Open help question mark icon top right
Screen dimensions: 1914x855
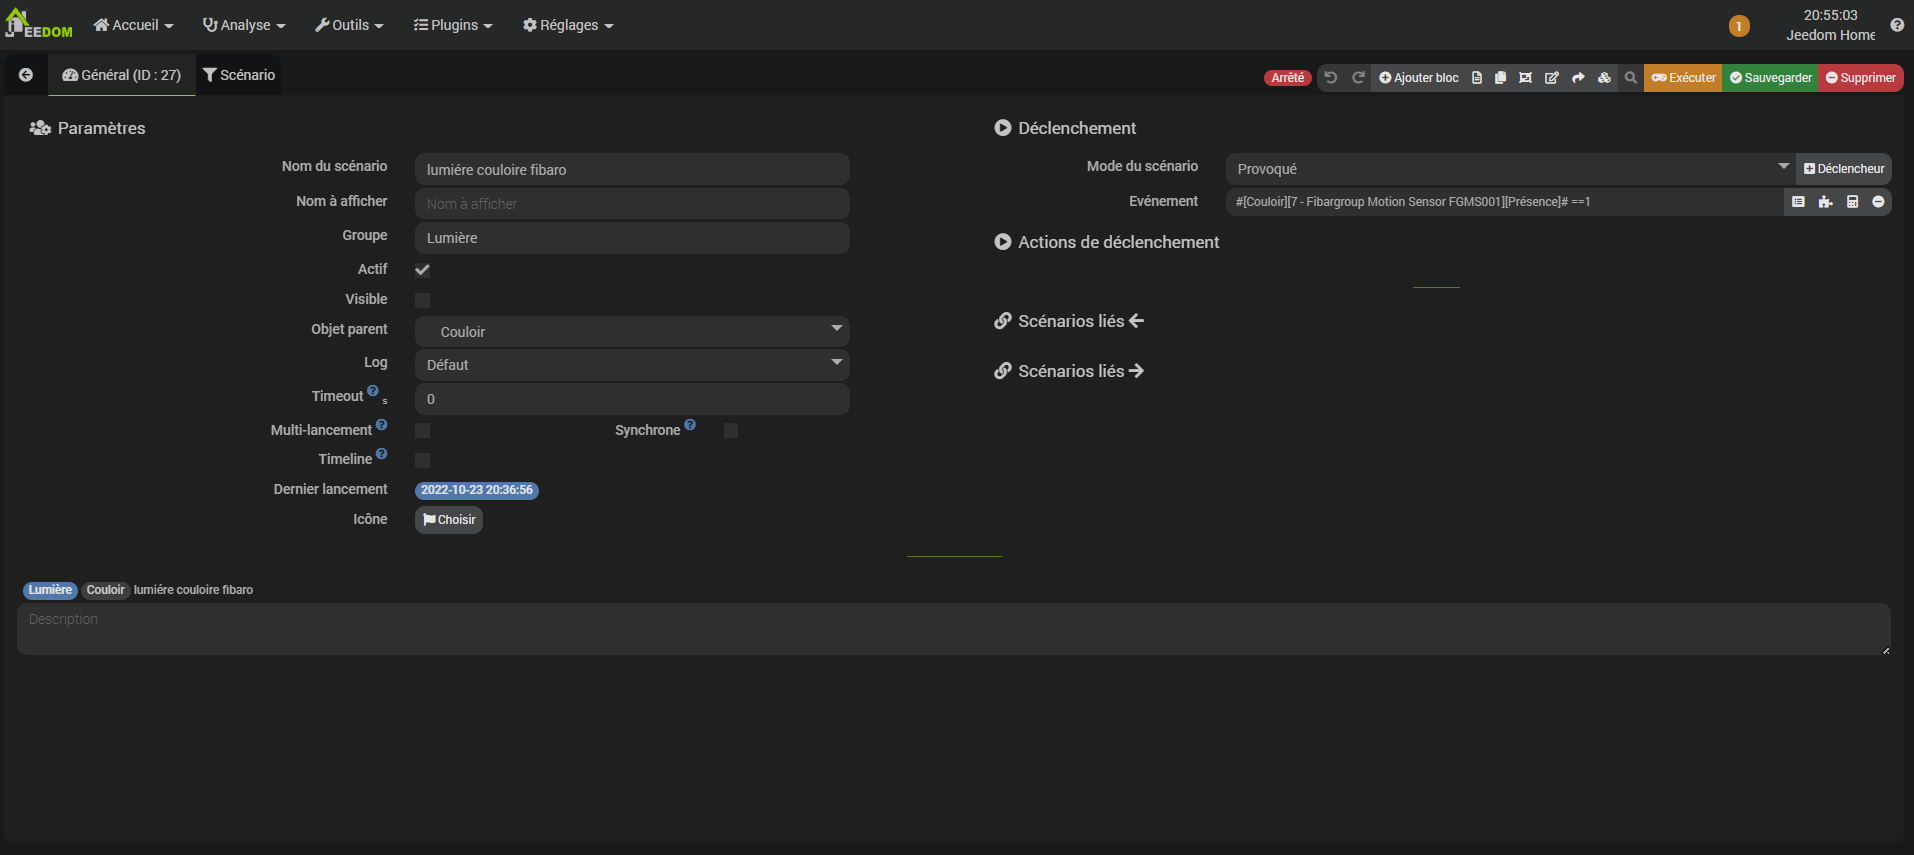(1897, 25)
